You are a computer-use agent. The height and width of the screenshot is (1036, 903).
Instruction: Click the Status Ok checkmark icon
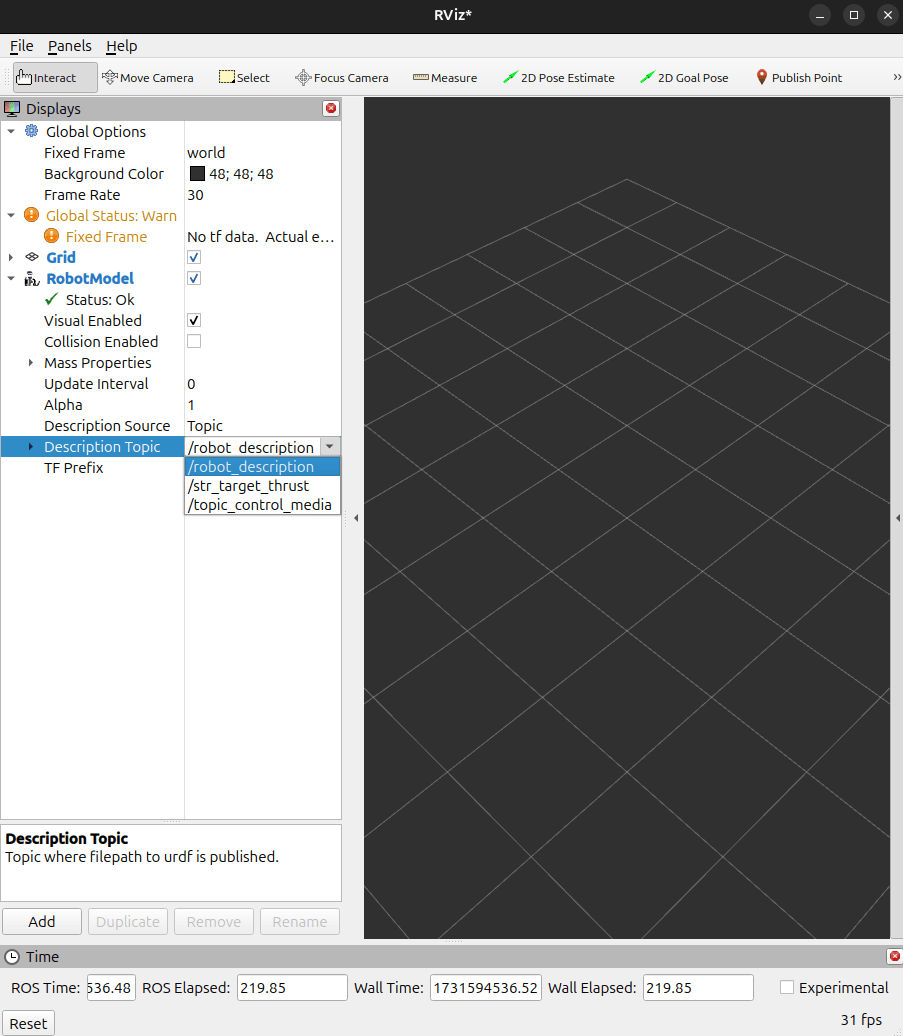click(x=52, y=299)
